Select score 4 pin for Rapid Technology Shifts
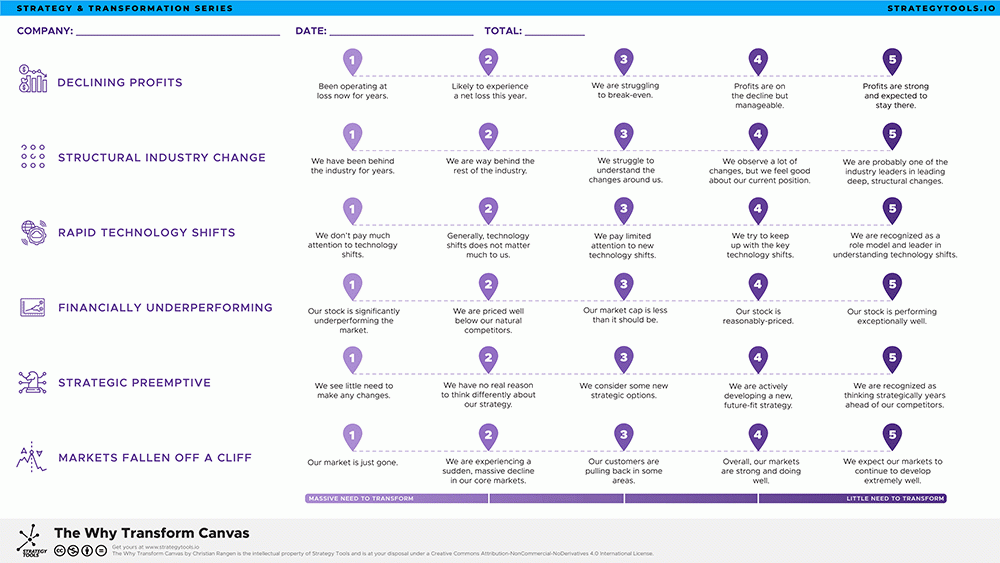Image resolution: width=1000 pixels, height=563 pixels. (x=758, y=211)
